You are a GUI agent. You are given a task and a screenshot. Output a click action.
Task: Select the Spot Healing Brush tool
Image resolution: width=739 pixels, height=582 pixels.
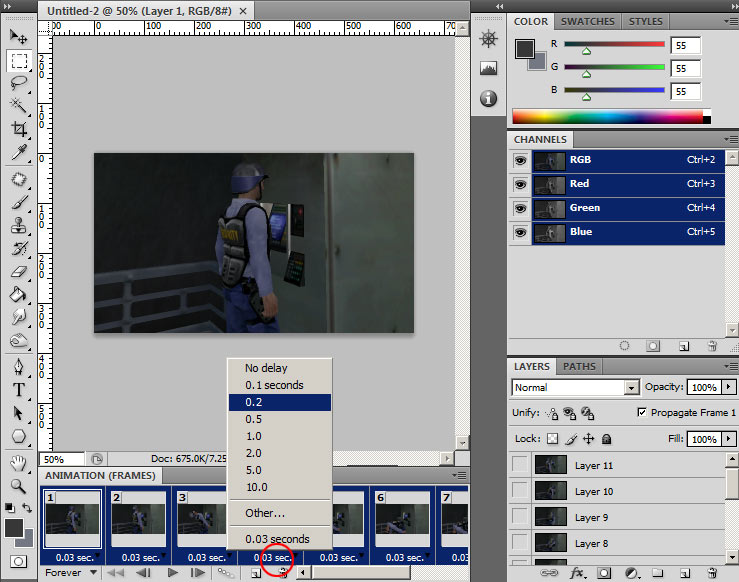point(19,180)
